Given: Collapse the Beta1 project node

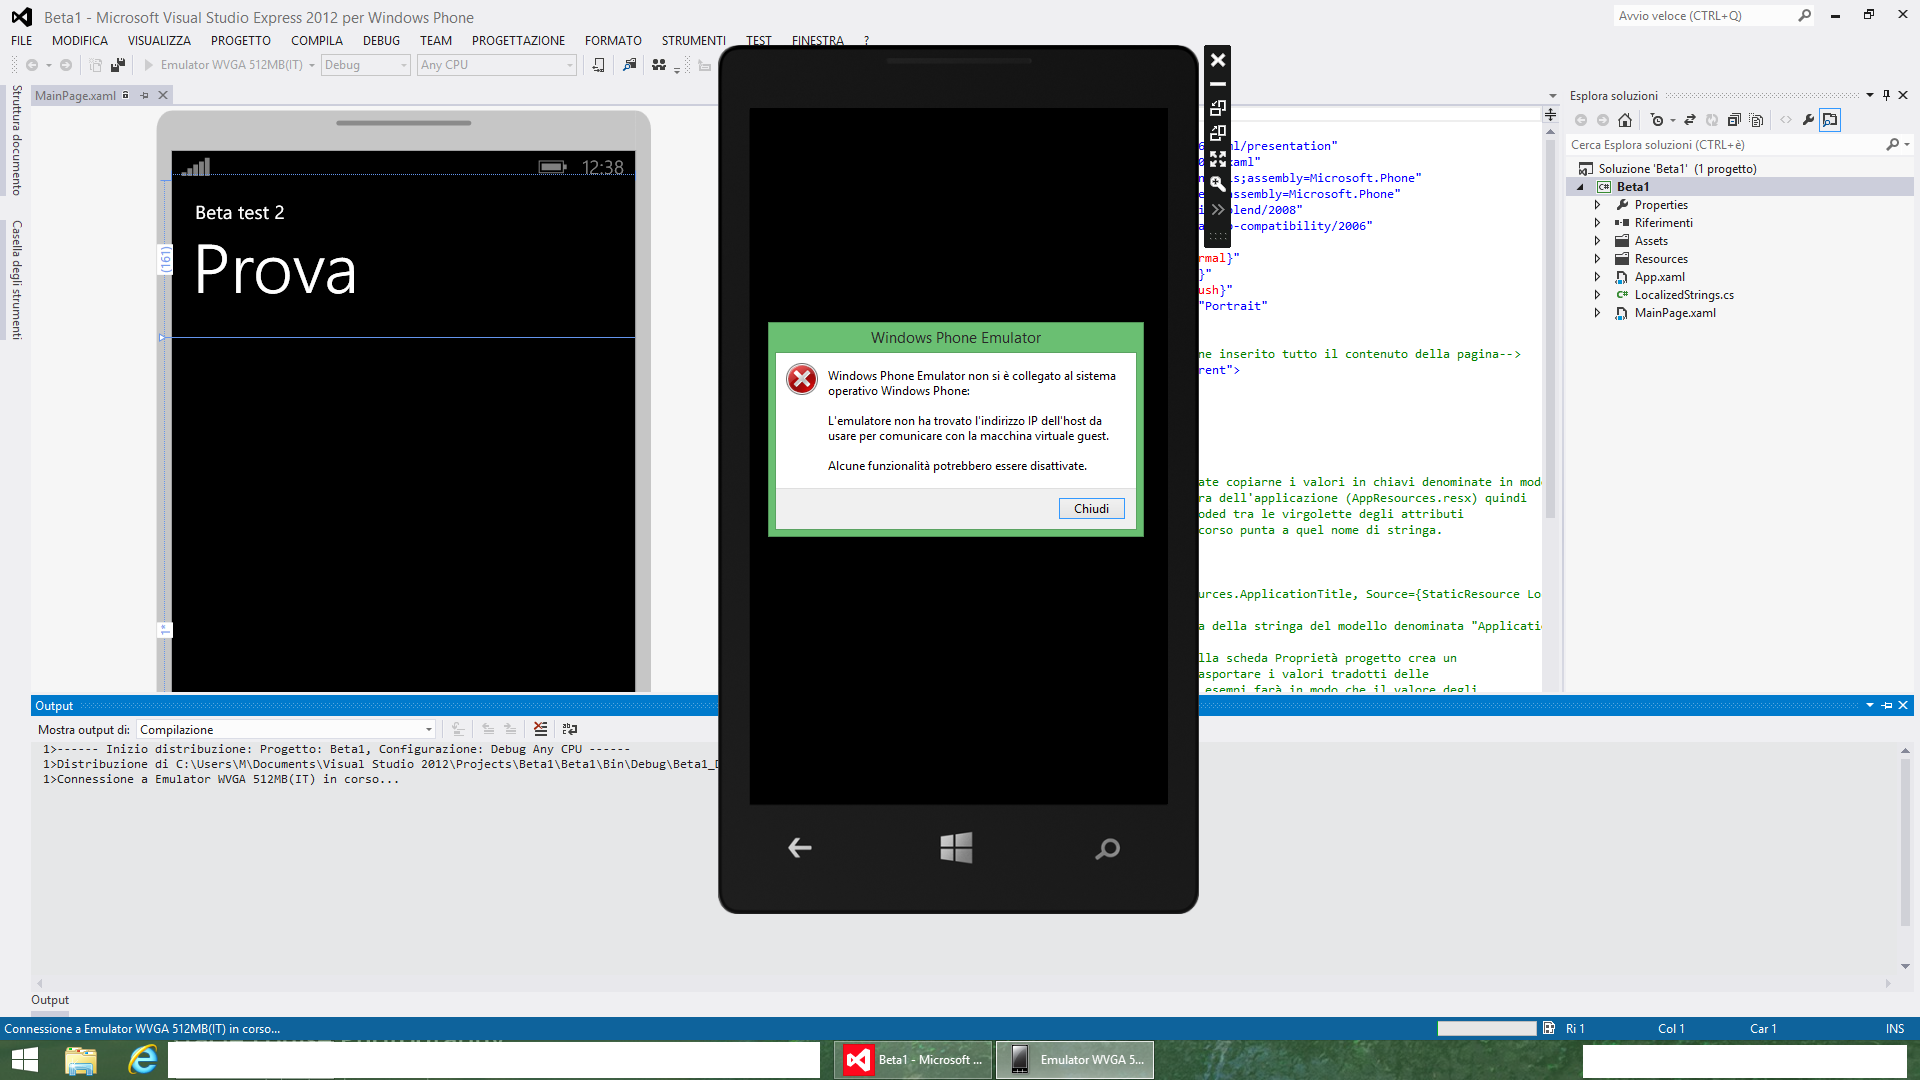Looking at the screenshot, I should pyautogui.click(x=1581, y=187).
